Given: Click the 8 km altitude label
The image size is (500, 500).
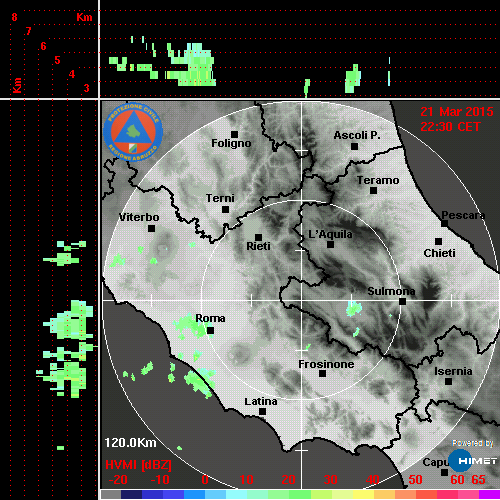Looking at the screenshot, I should point(14,17).
